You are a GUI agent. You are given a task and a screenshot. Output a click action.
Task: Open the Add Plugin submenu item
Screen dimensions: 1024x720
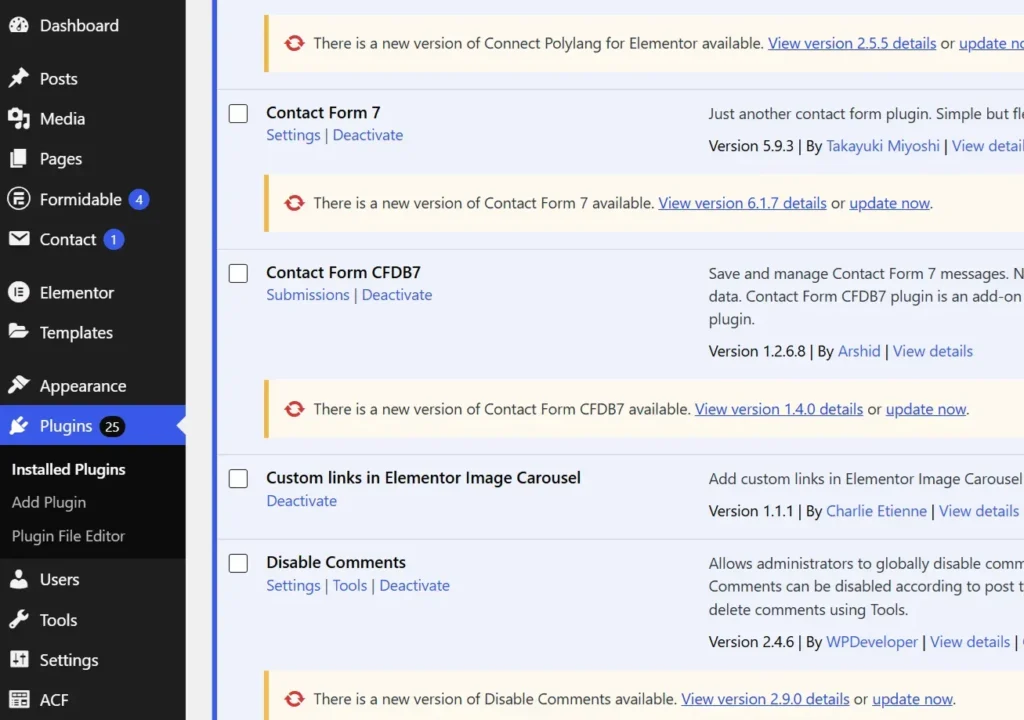tap(49, 502)
